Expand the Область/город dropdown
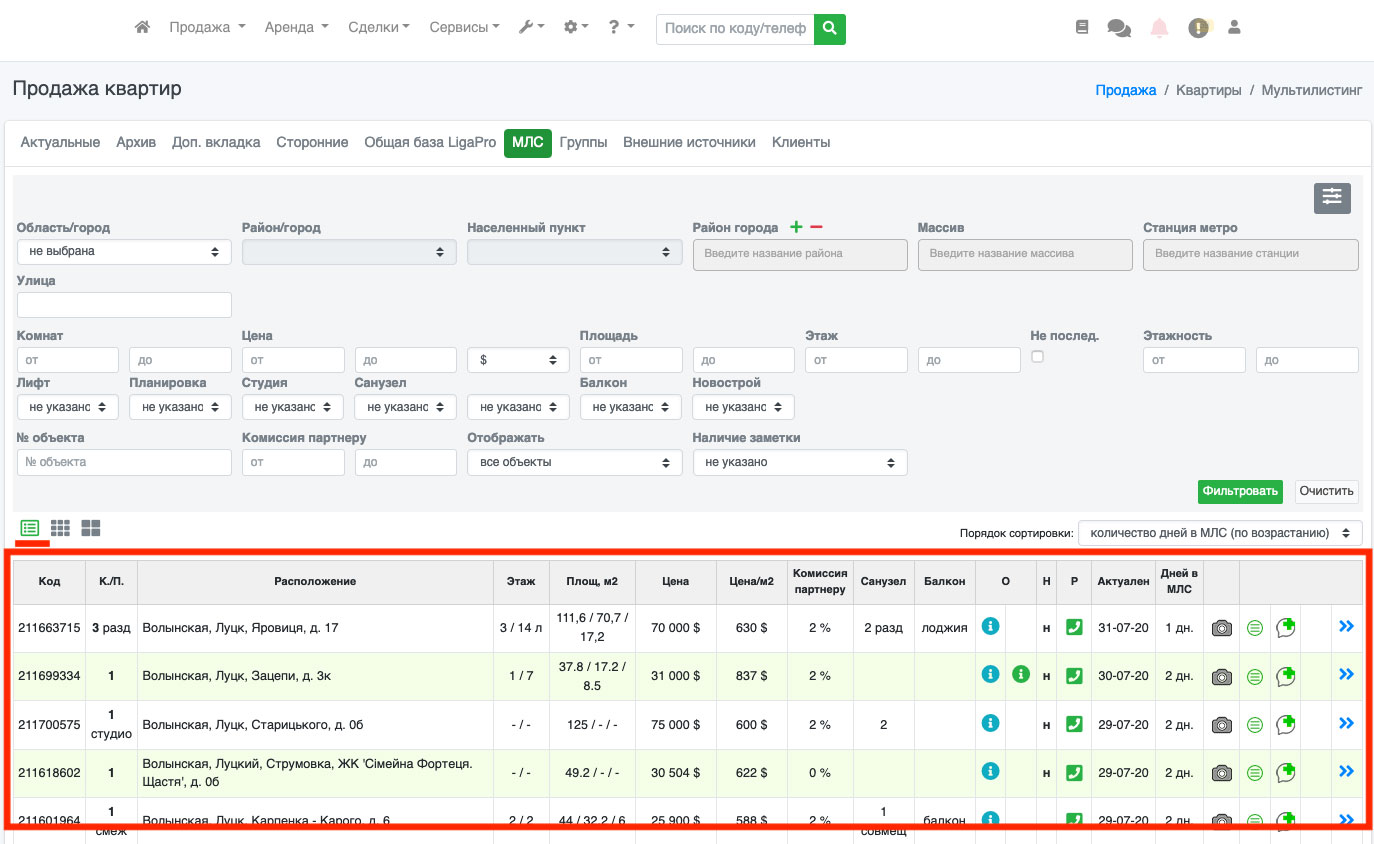1374x844 pixels. [x=124, y=252]
